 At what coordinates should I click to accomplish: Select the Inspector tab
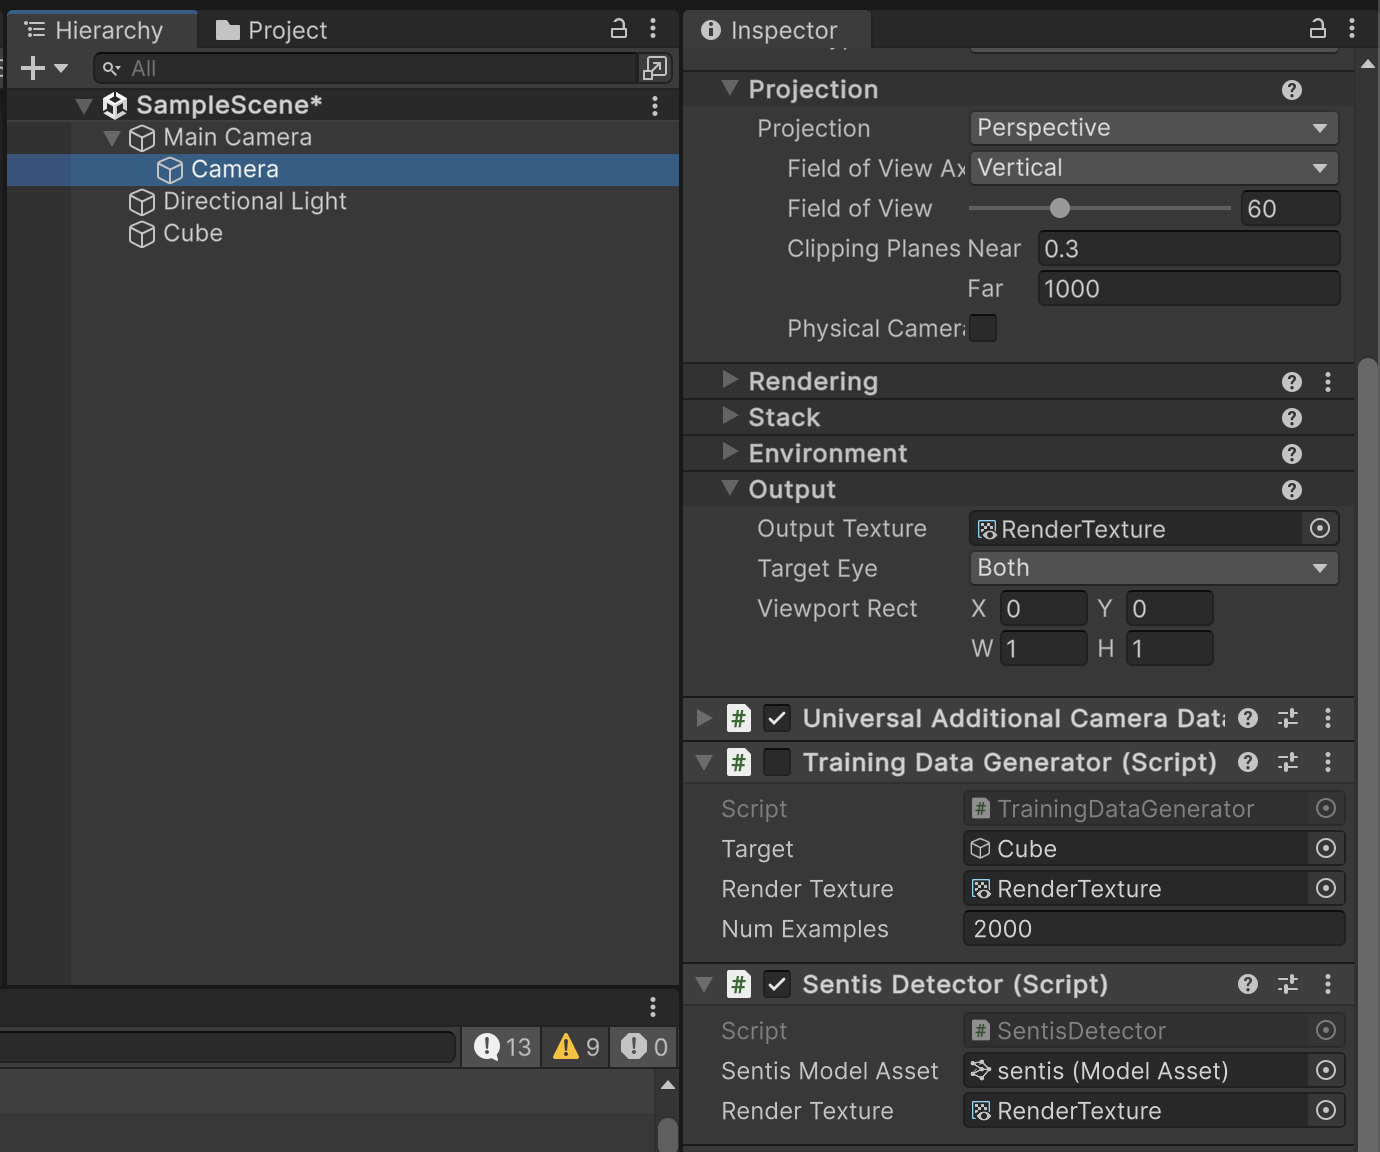pyautogui.click(x=778, y=30)
